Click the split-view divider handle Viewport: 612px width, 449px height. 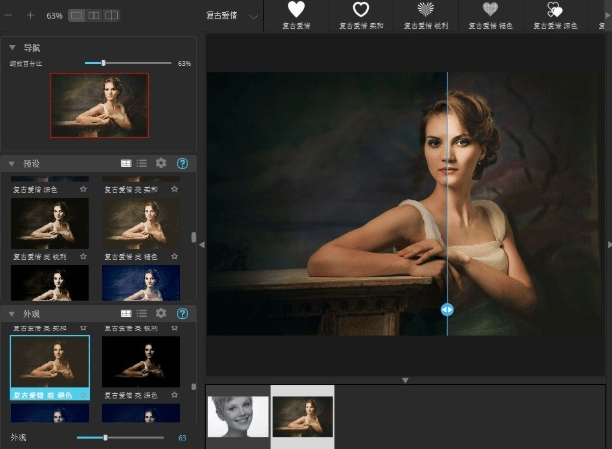(x=447, y=310)
